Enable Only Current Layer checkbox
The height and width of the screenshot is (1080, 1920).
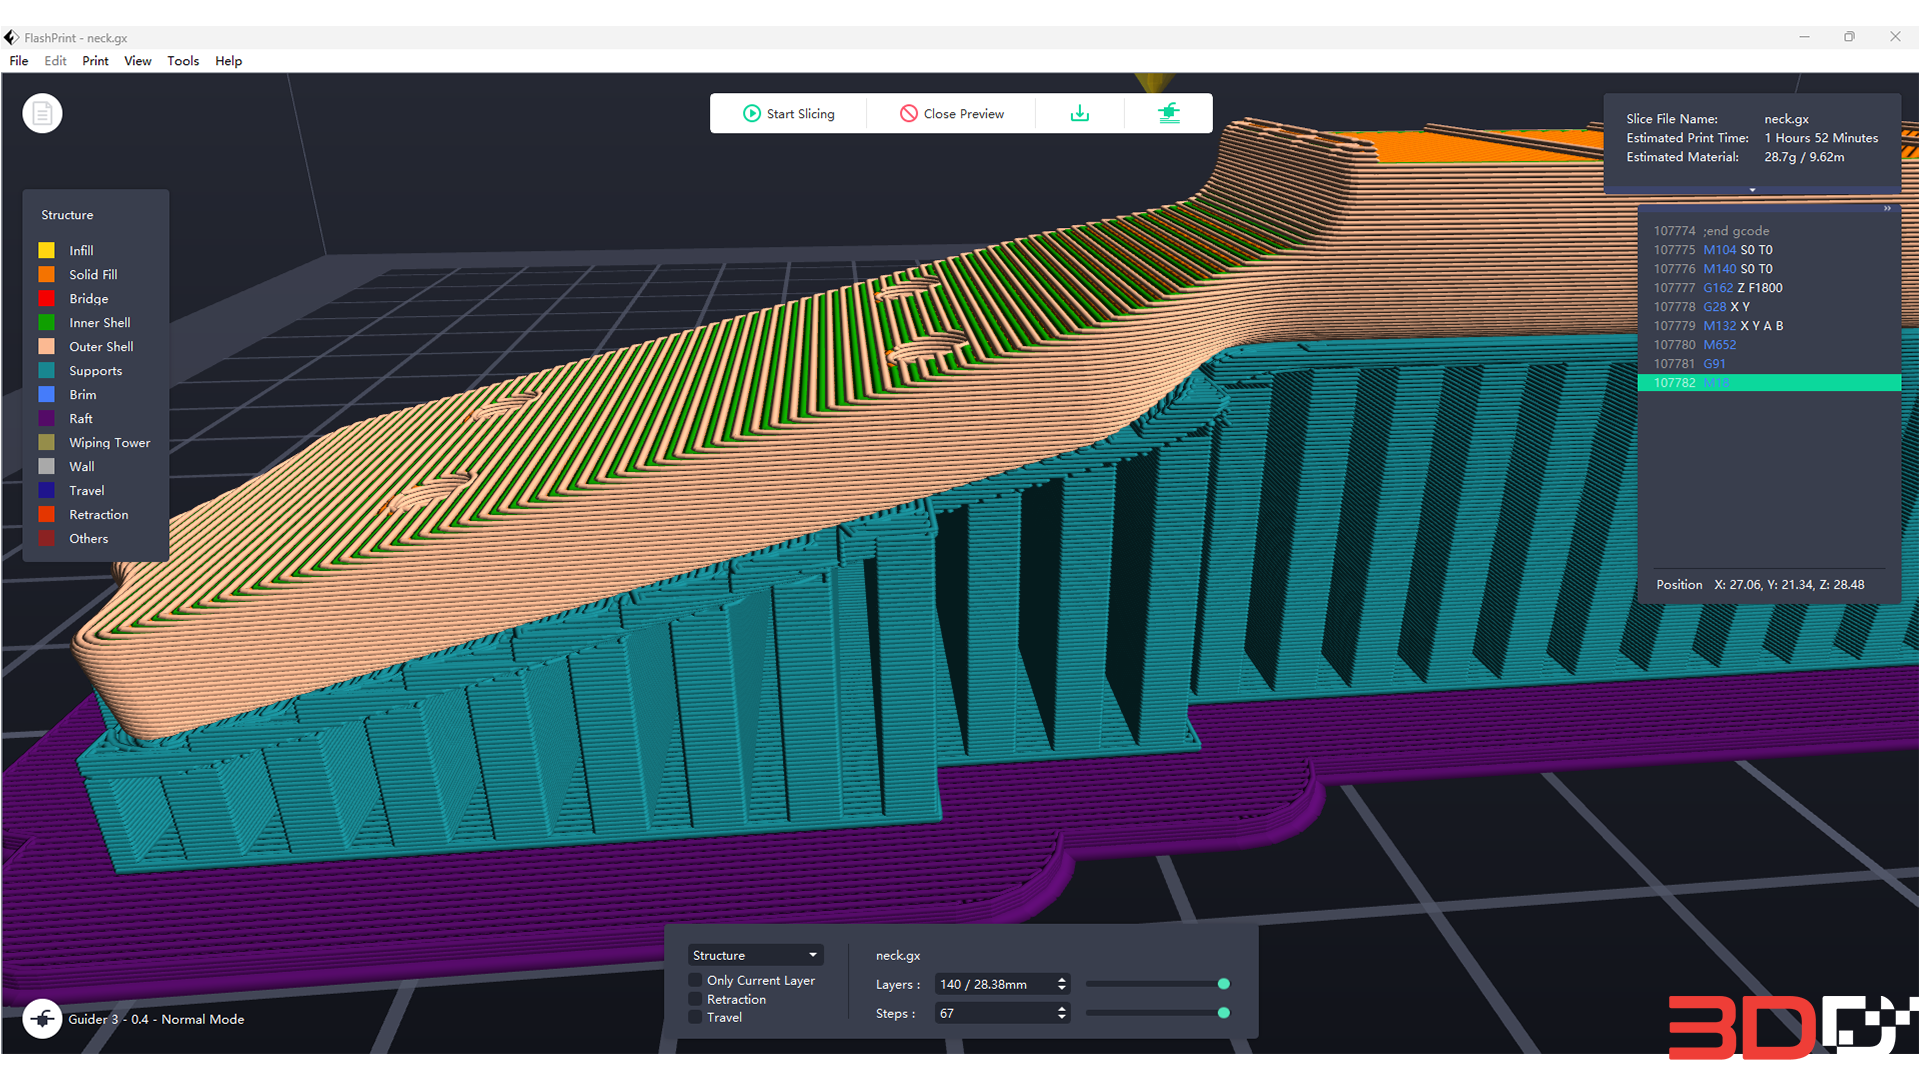(695, 981)
